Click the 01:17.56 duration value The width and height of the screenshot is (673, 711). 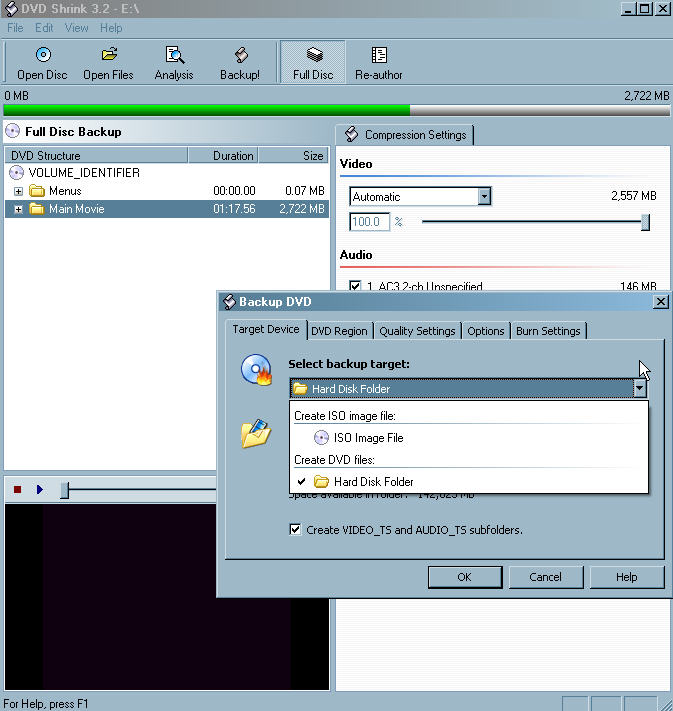(x=234, y=209)
